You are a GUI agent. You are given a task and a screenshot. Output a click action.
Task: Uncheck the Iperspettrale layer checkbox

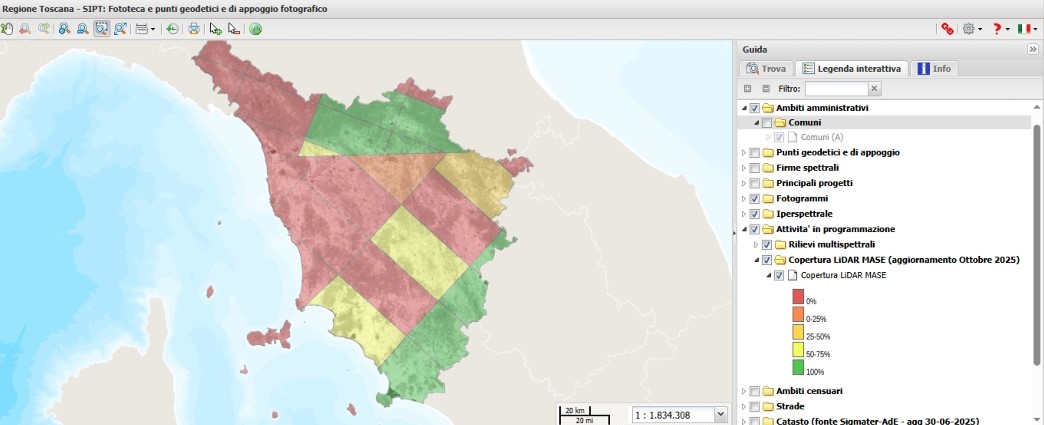(754, 214)
